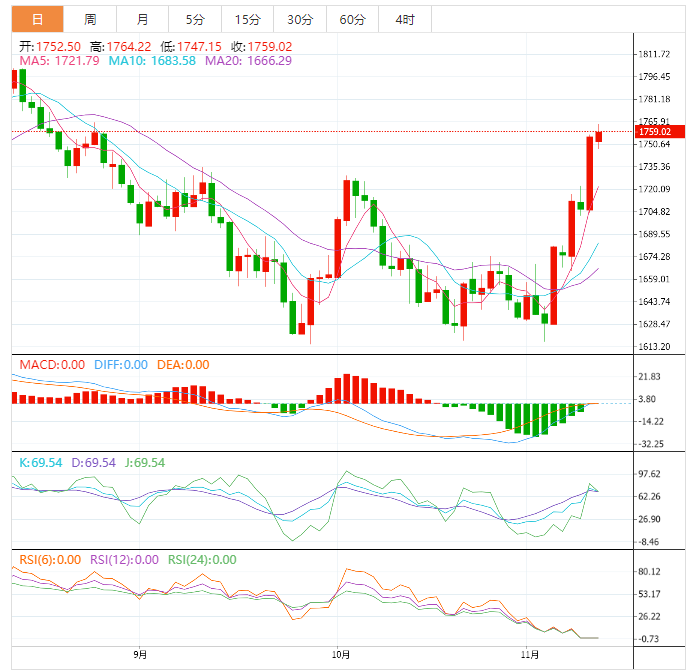Click the tall red candlestick rising to 1755
The height and width of the screenshot is (672, 690).
coord(590,173)
